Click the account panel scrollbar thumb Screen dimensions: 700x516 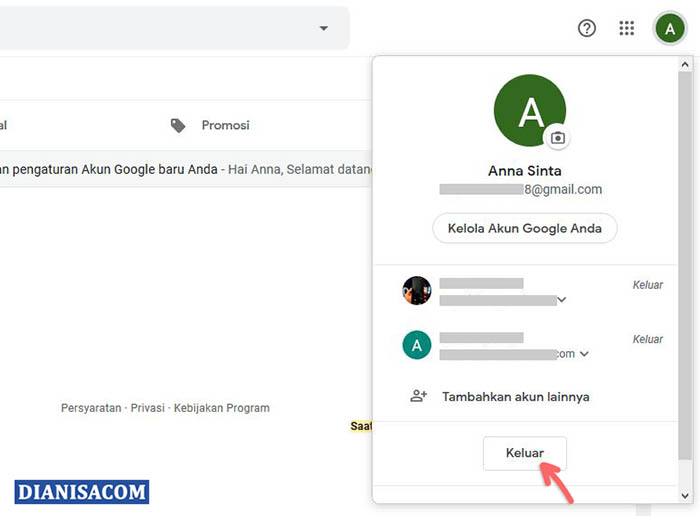click(685, 266)
